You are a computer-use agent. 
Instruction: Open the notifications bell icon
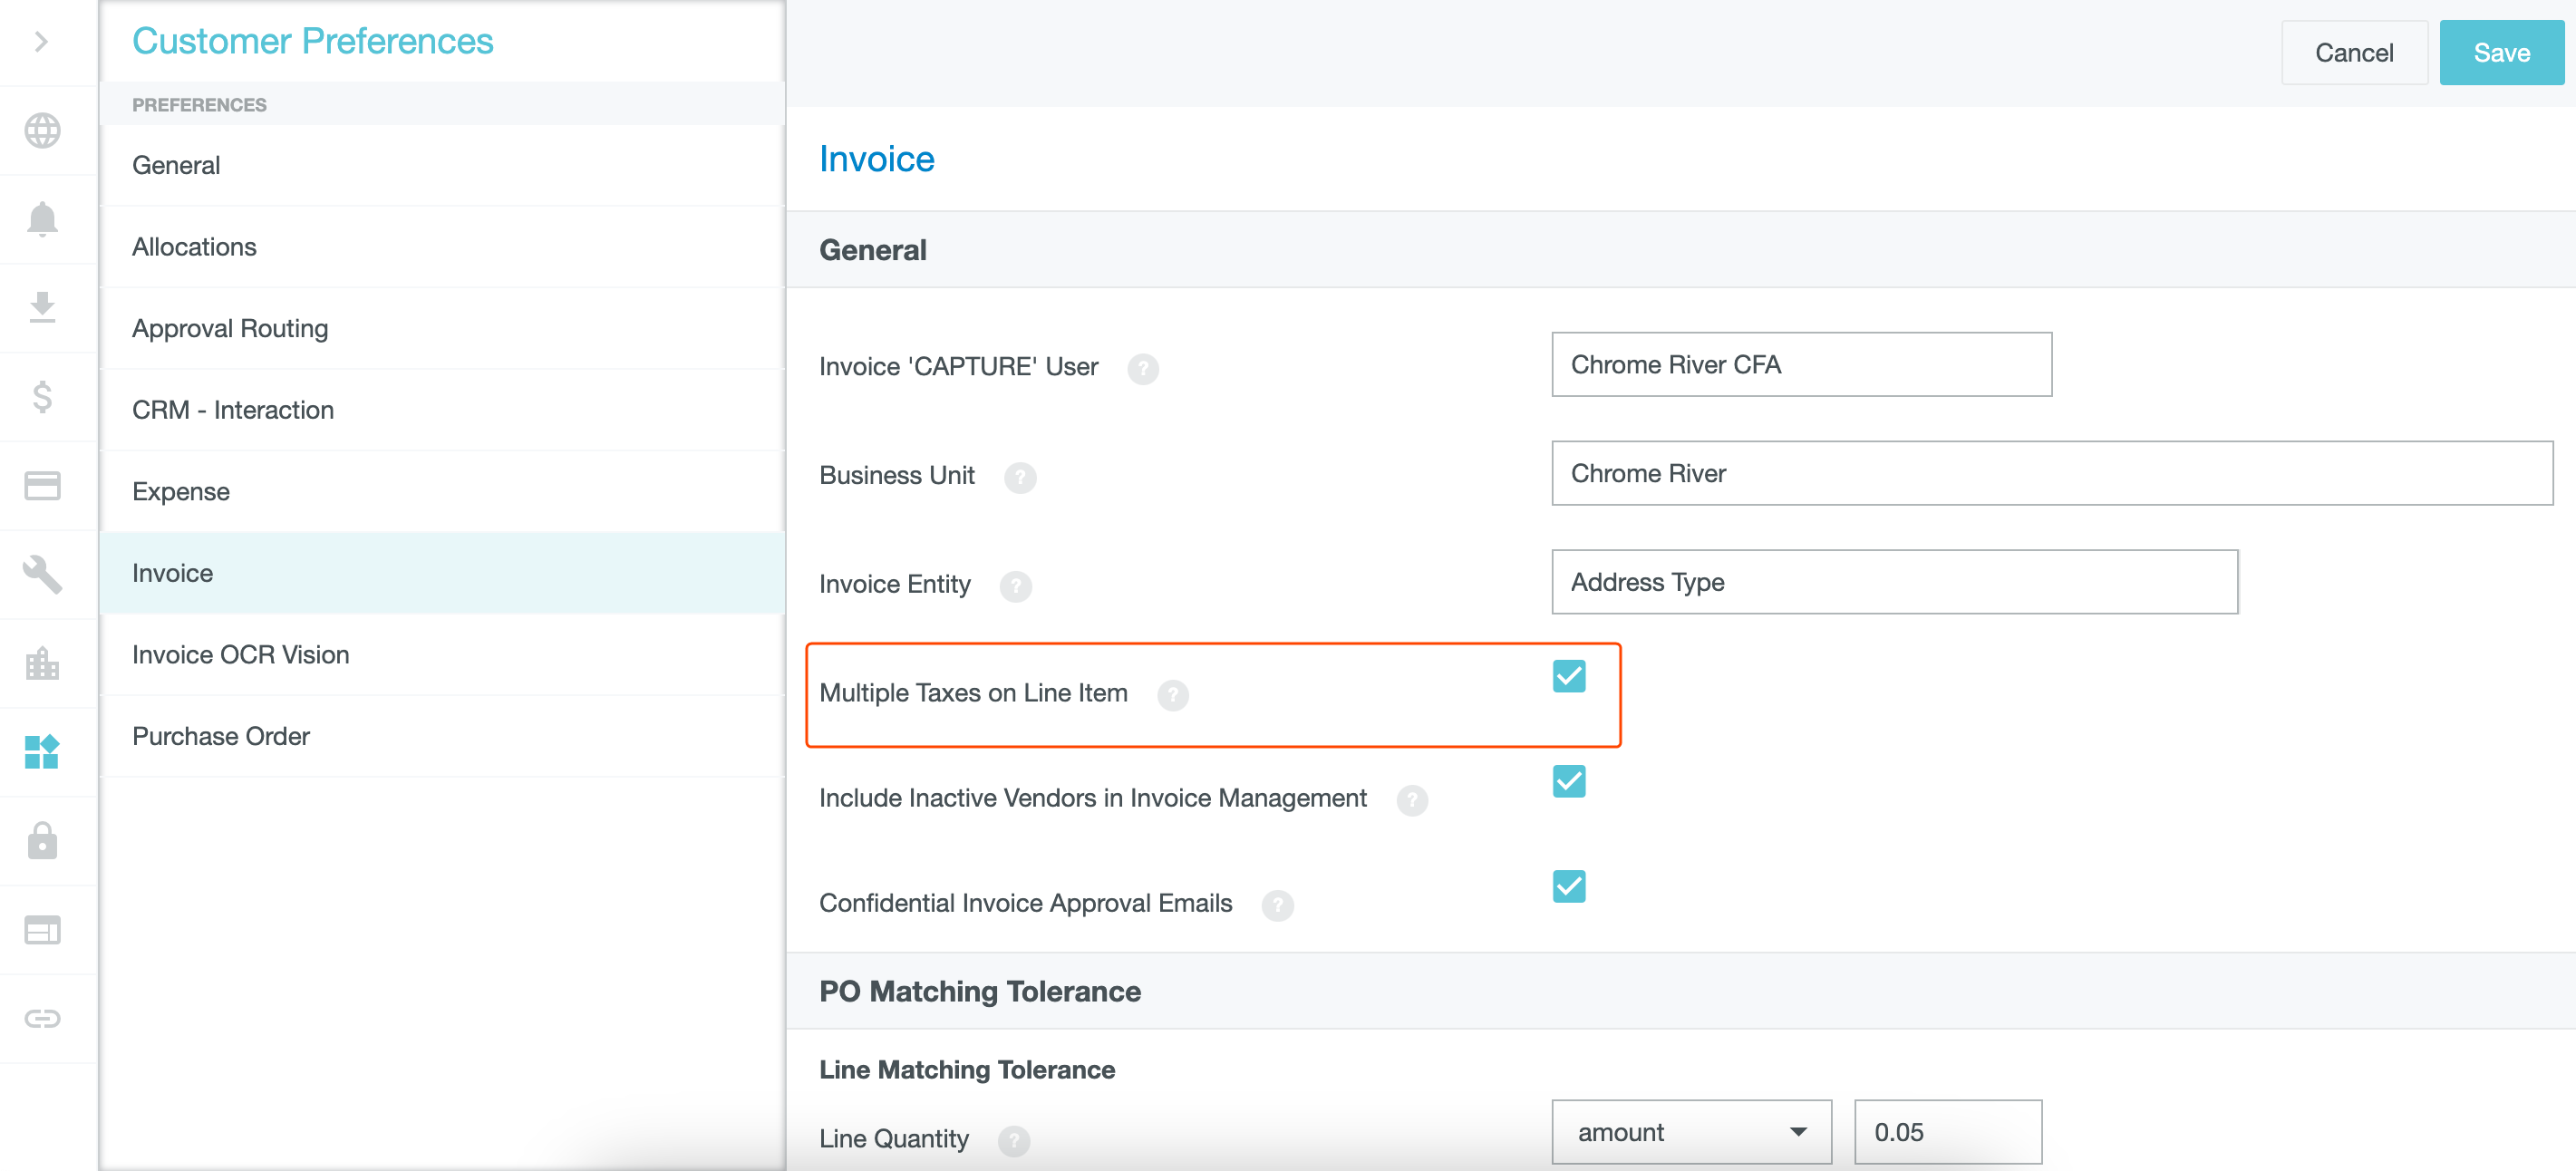click(x=42, y=219)
